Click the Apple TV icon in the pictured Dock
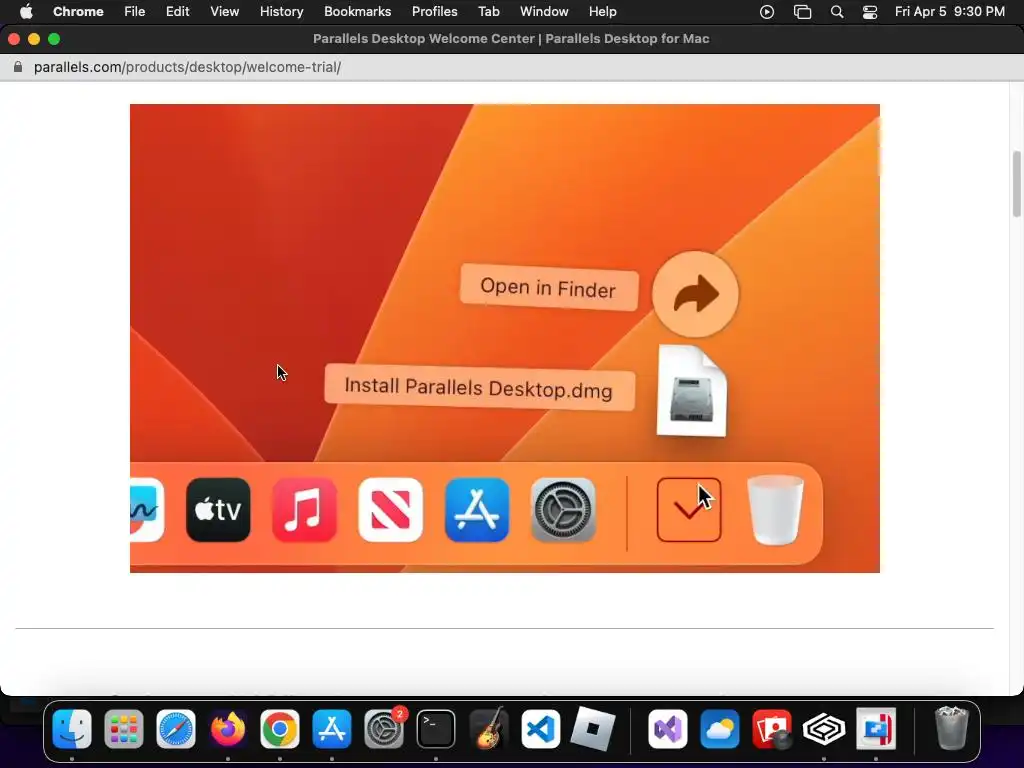 pos(218,510)
